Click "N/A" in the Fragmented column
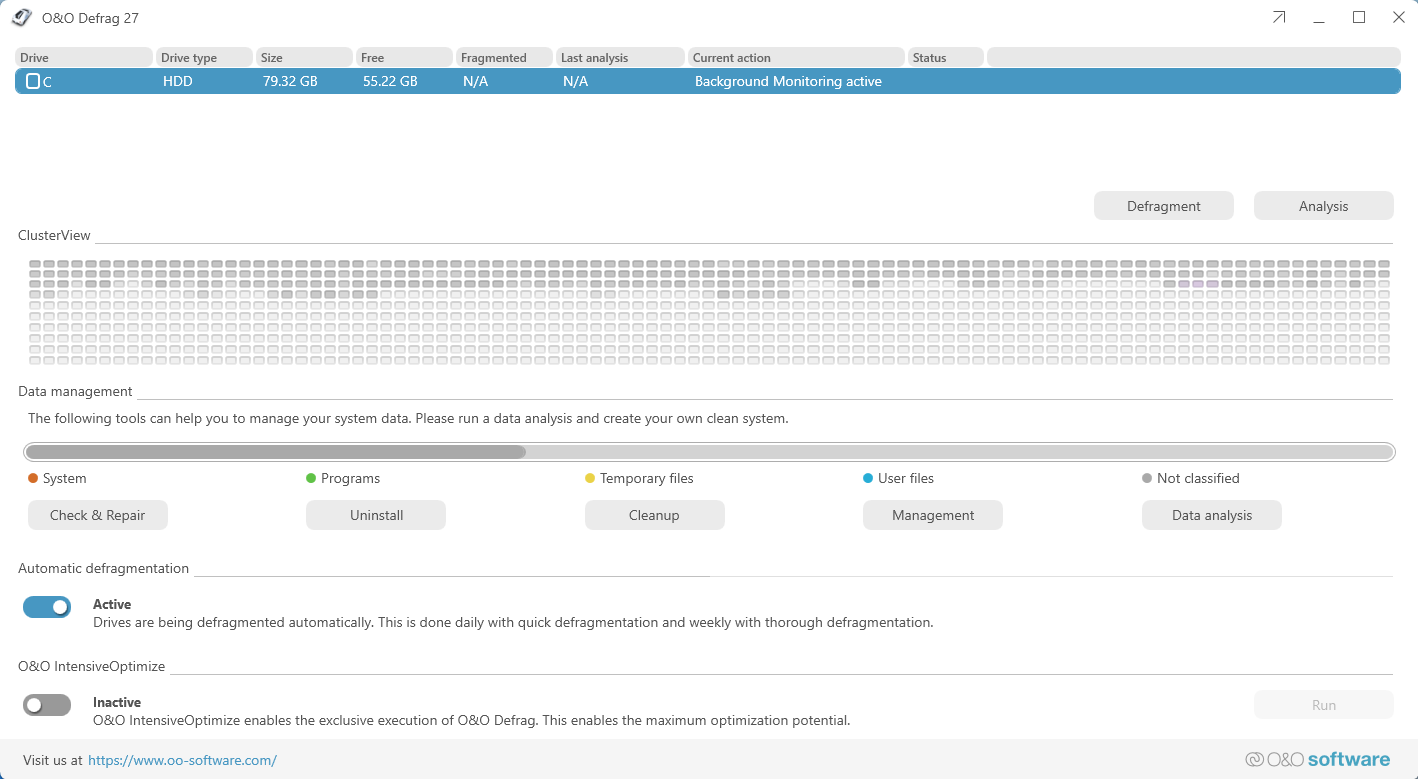The image size is (1418, 779). [x=476, y=81]
